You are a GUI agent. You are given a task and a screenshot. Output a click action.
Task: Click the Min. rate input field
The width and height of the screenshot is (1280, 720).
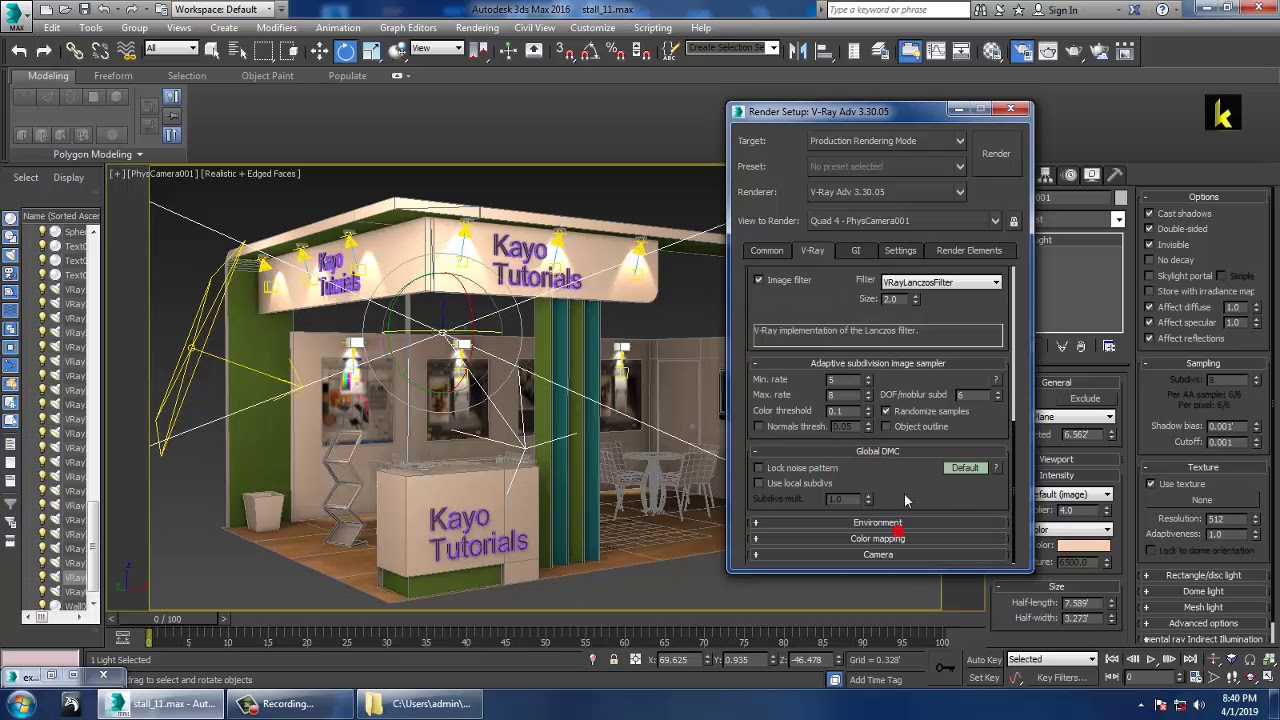pos(842,380)
